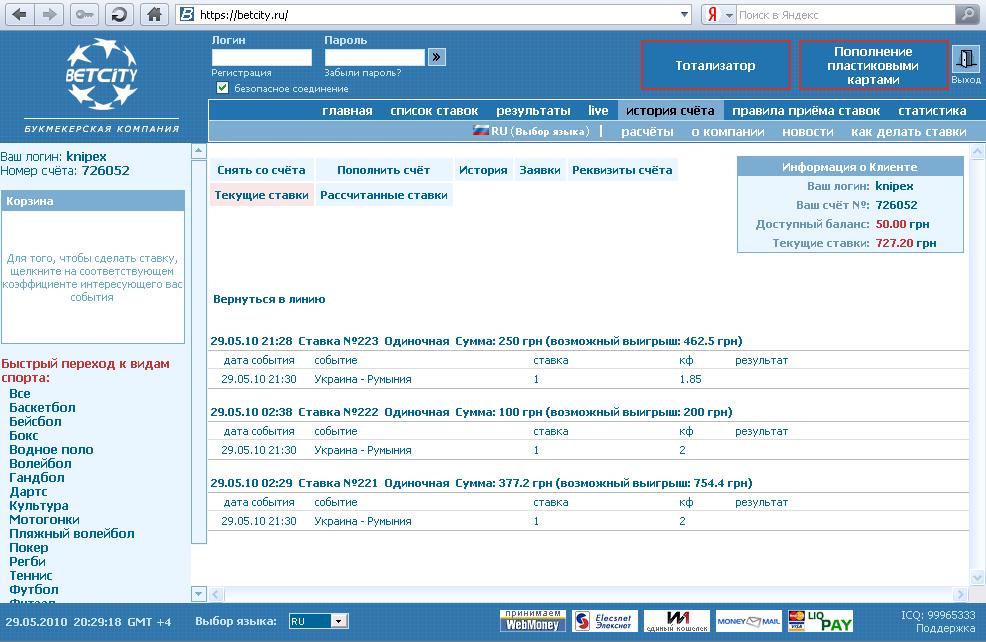Image resolution: width=986 pixels, height=642 pixels.
Task: Click the BetCity logo
Action: [101, 75]
